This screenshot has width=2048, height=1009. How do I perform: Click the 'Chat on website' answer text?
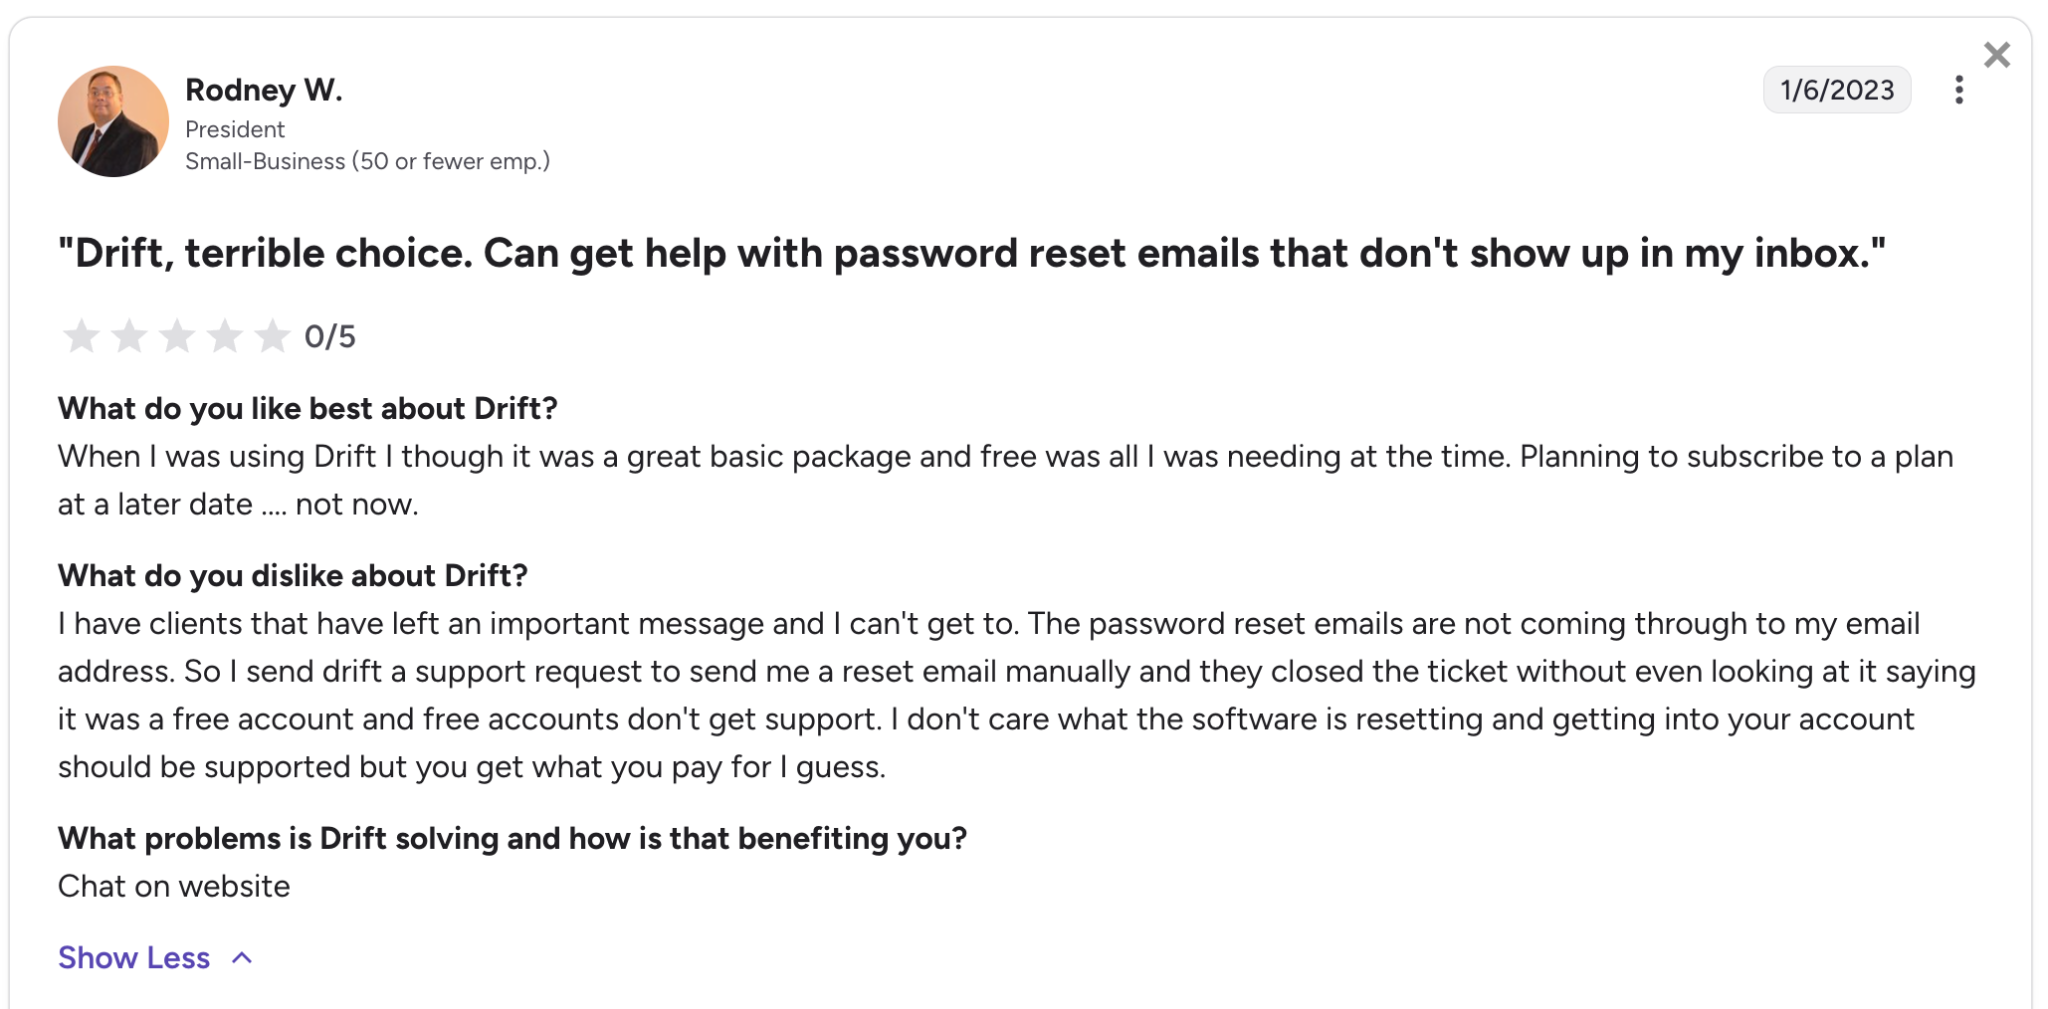tap(174, 885)
